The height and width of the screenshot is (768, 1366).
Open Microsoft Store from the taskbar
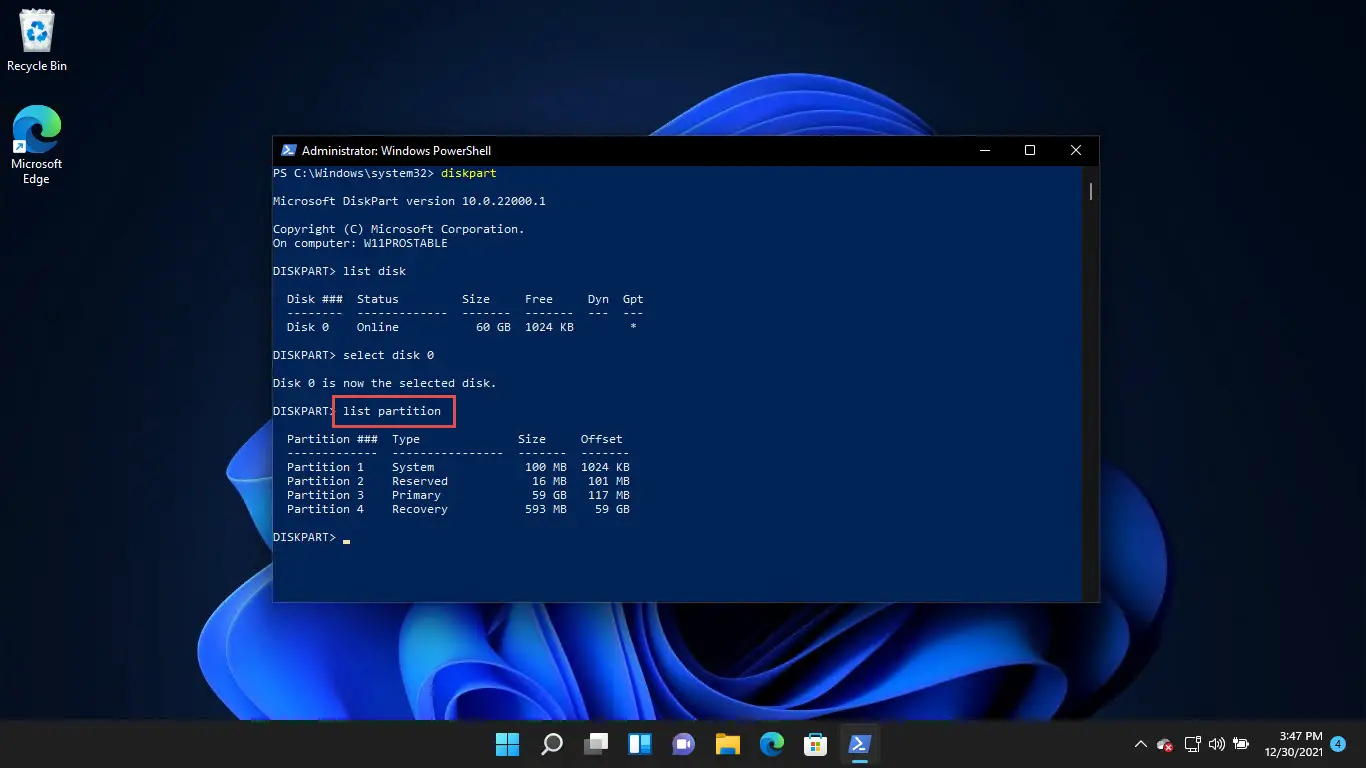click(815, 744)
